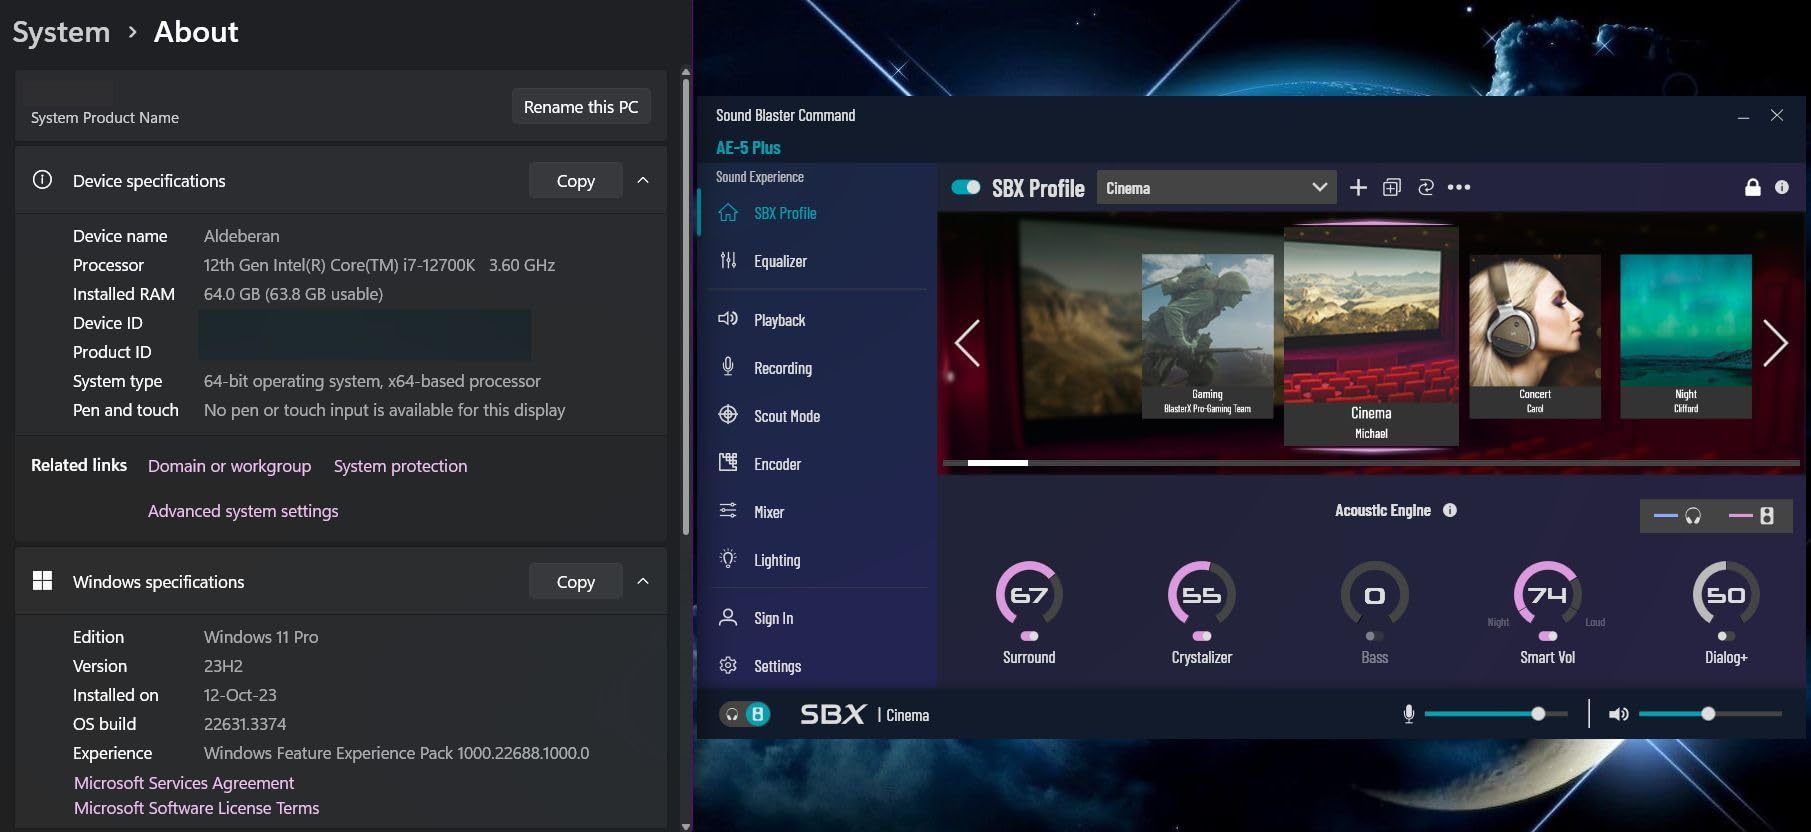Toggle the Smart Vol effect switch
Screen dimensions: 1811x832
point(1548,636)
